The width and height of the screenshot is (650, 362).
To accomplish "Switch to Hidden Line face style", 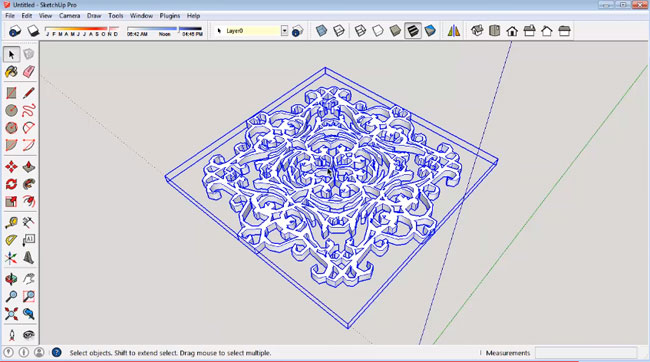I will [x=378, y=31].
